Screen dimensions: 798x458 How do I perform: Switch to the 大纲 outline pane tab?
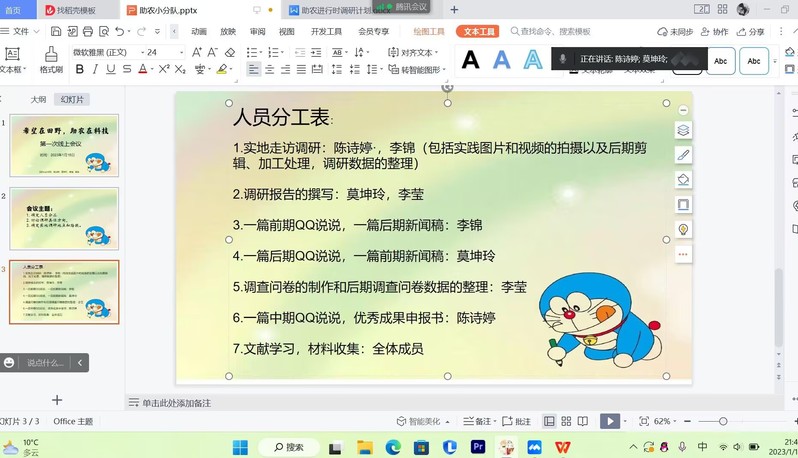[38, 99]
